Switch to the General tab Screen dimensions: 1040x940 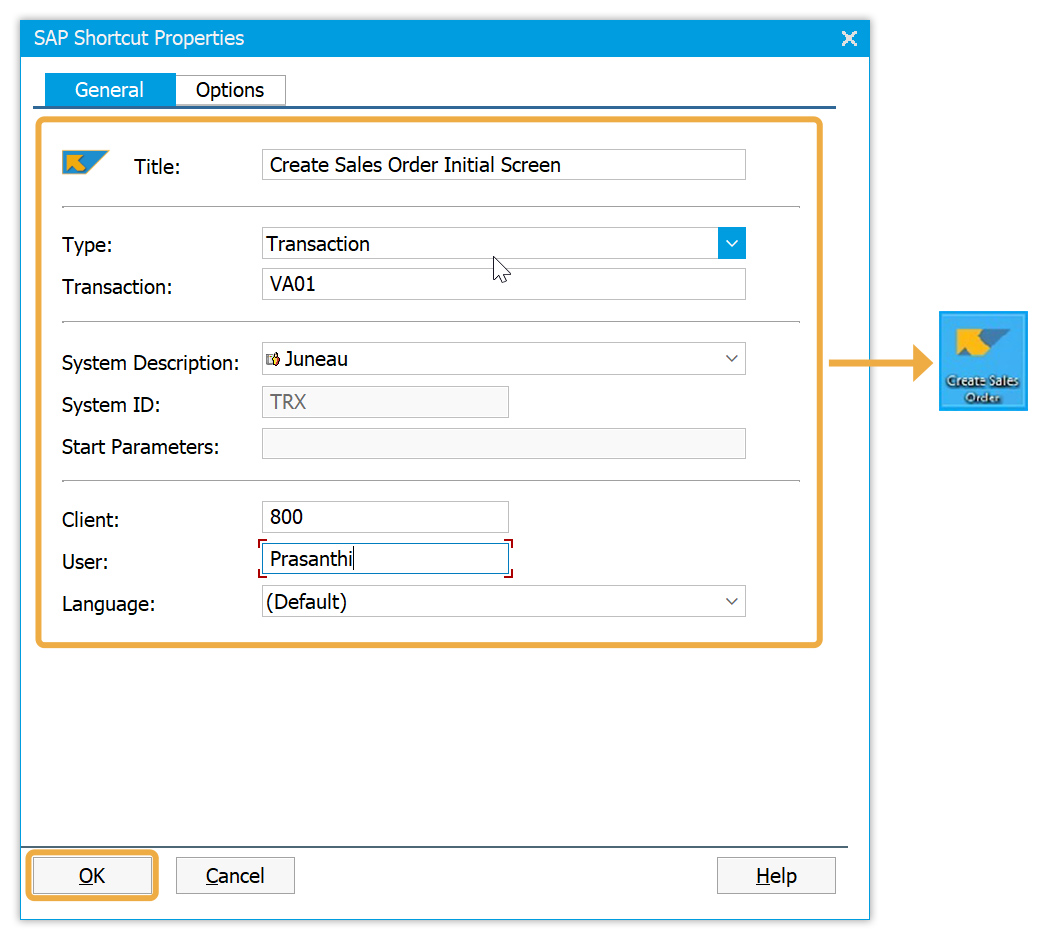tap(110, 90)
